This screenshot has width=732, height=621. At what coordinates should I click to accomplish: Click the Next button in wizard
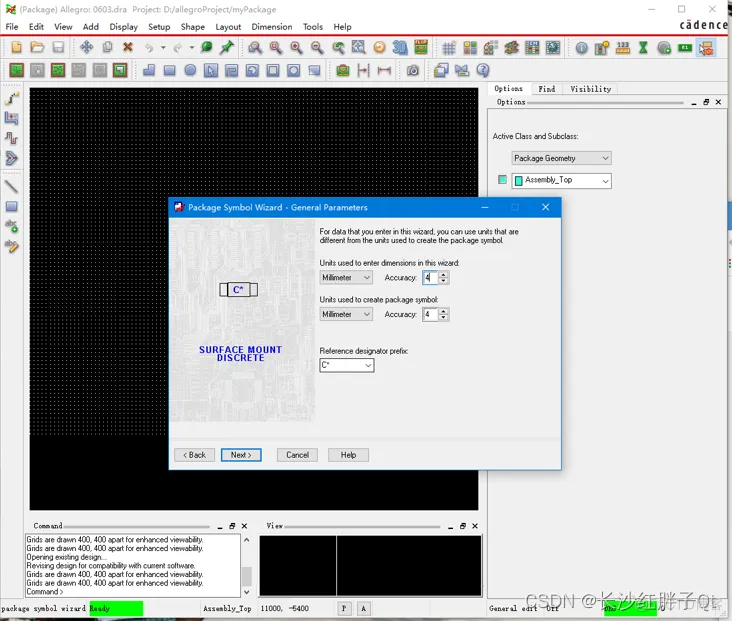pyautogui.click(x=241, y=455)
